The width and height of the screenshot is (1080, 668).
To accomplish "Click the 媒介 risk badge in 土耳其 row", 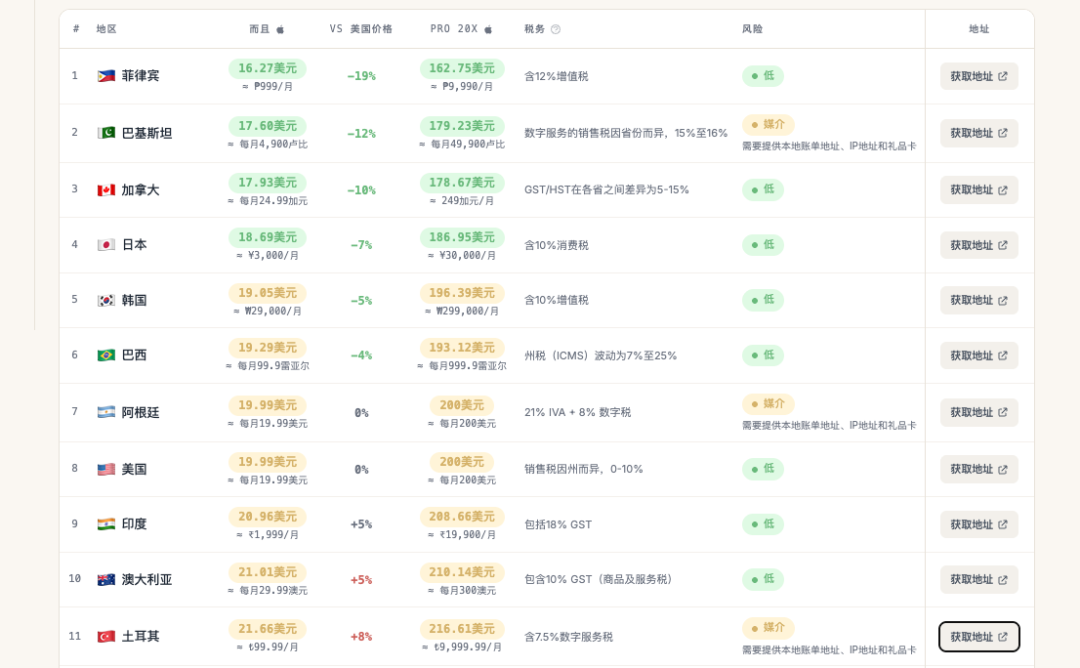I will click(768, 628).
